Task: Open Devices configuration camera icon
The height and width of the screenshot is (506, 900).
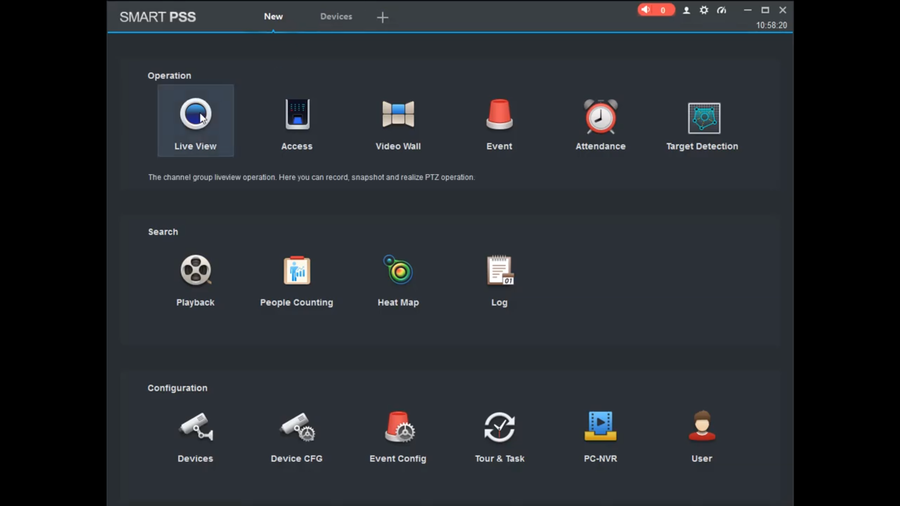Action: [196, 427]
